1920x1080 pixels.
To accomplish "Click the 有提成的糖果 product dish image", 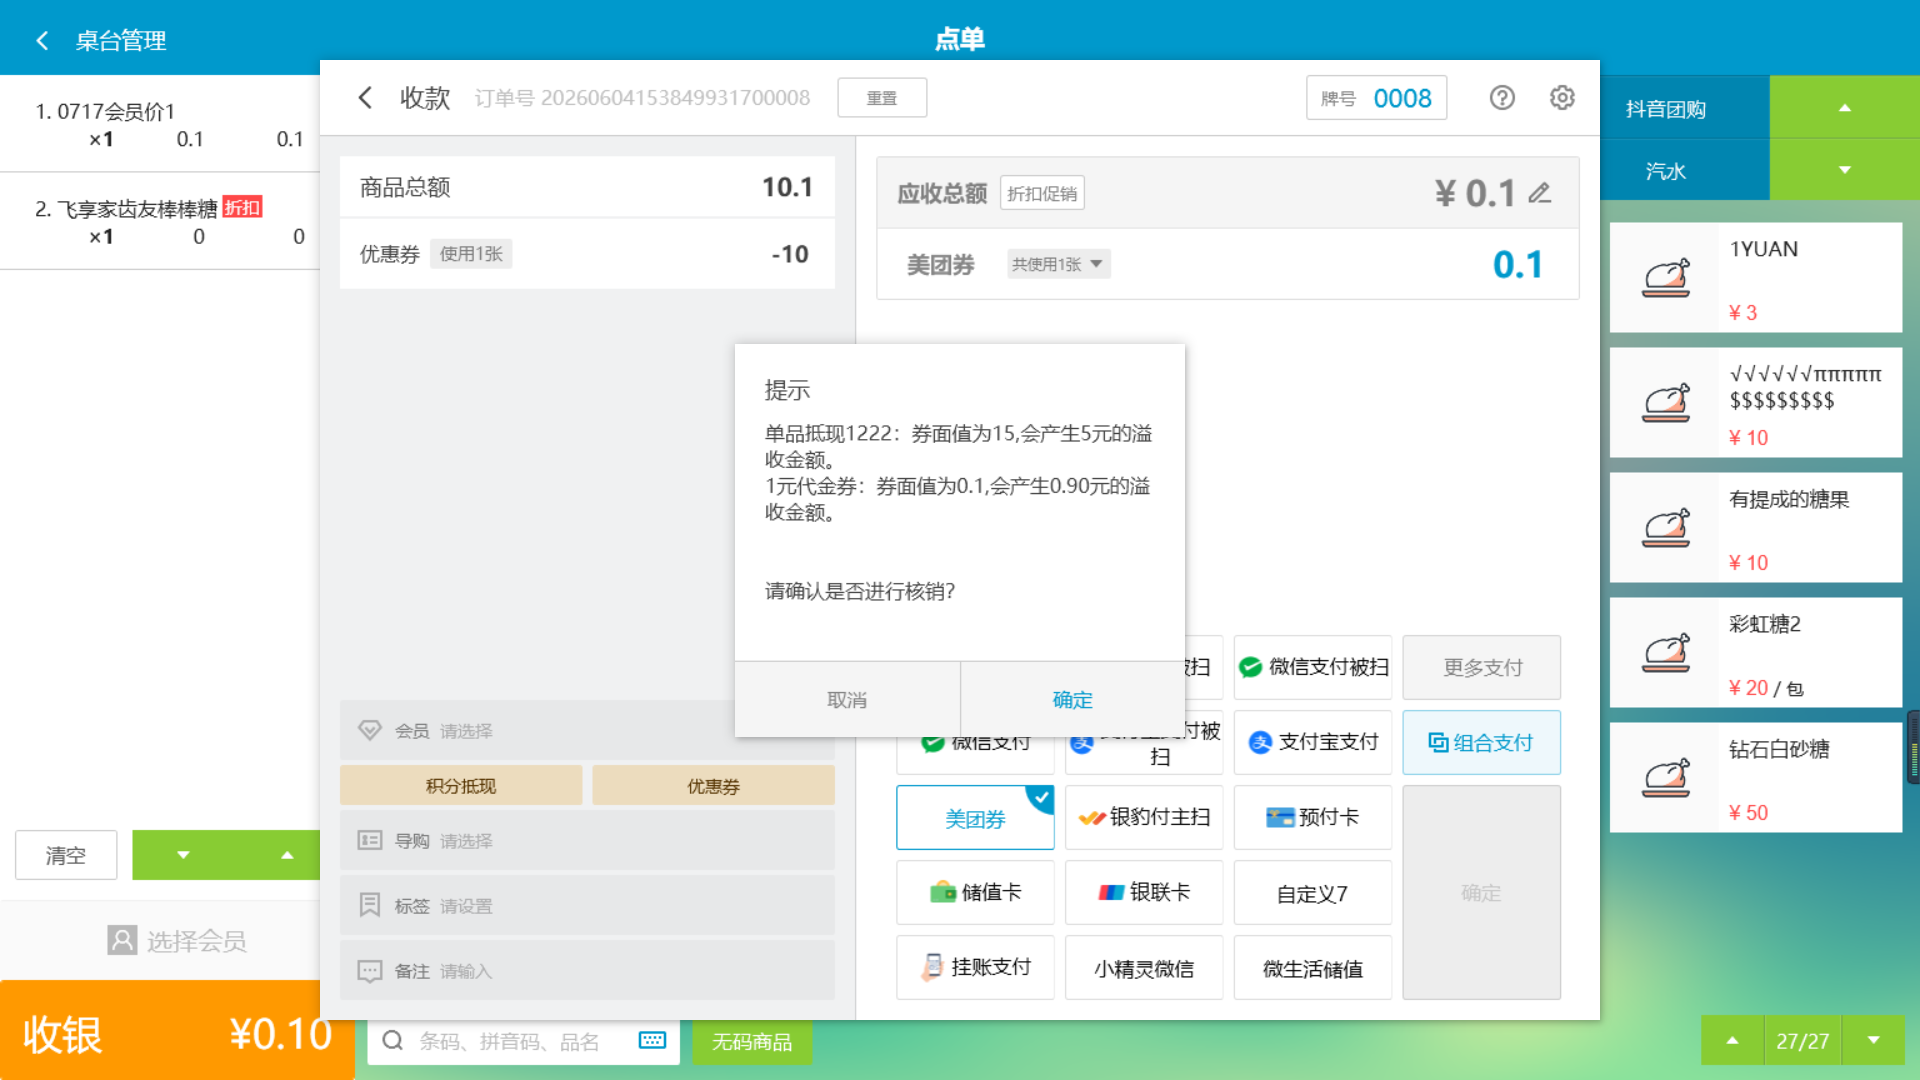I will pos(1666,528).
